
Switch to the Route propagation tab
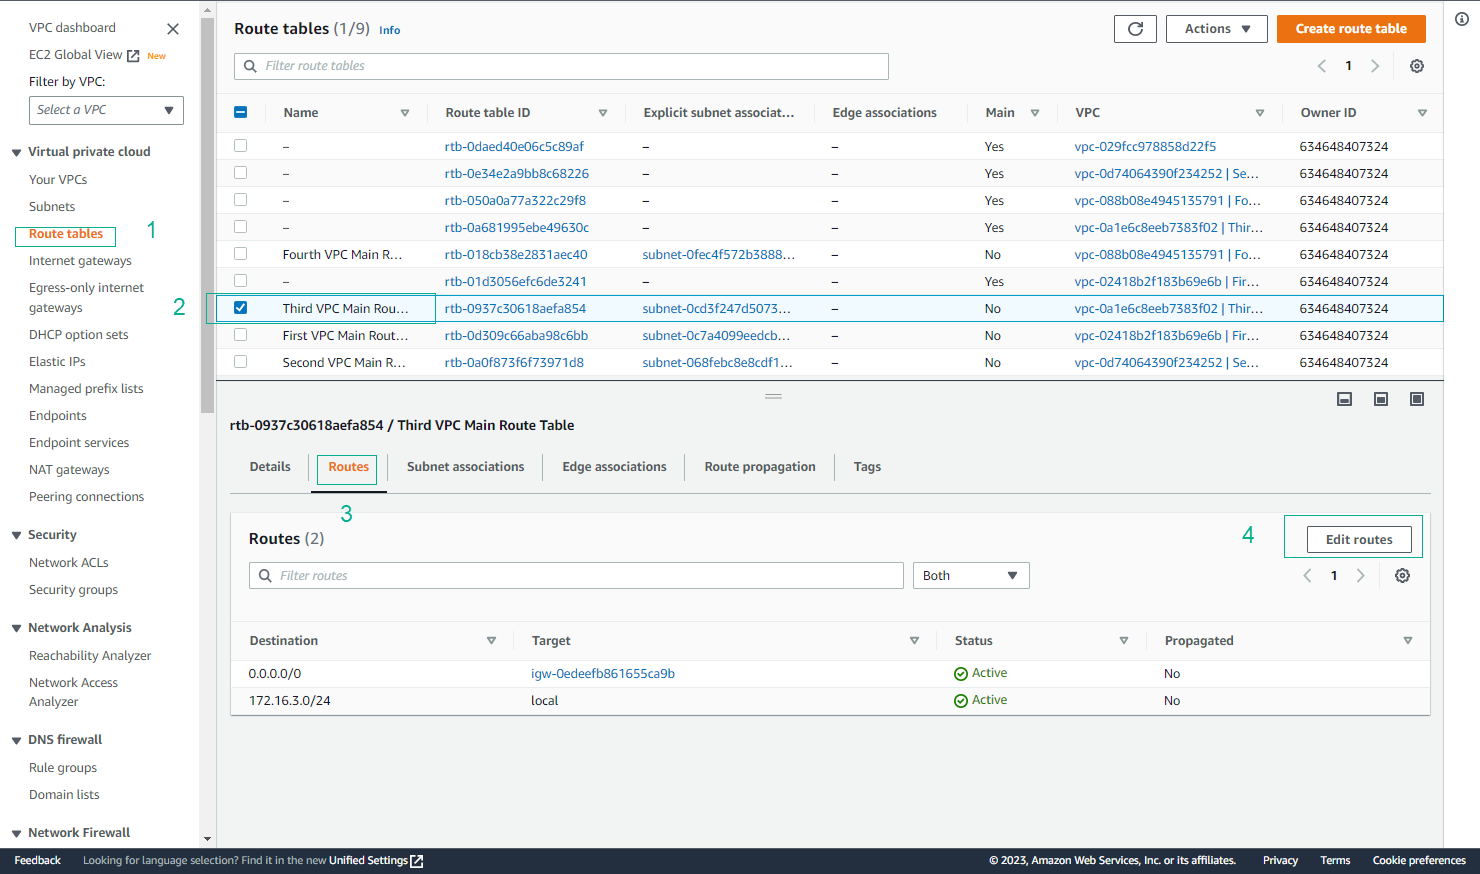[x=760, y=467]
